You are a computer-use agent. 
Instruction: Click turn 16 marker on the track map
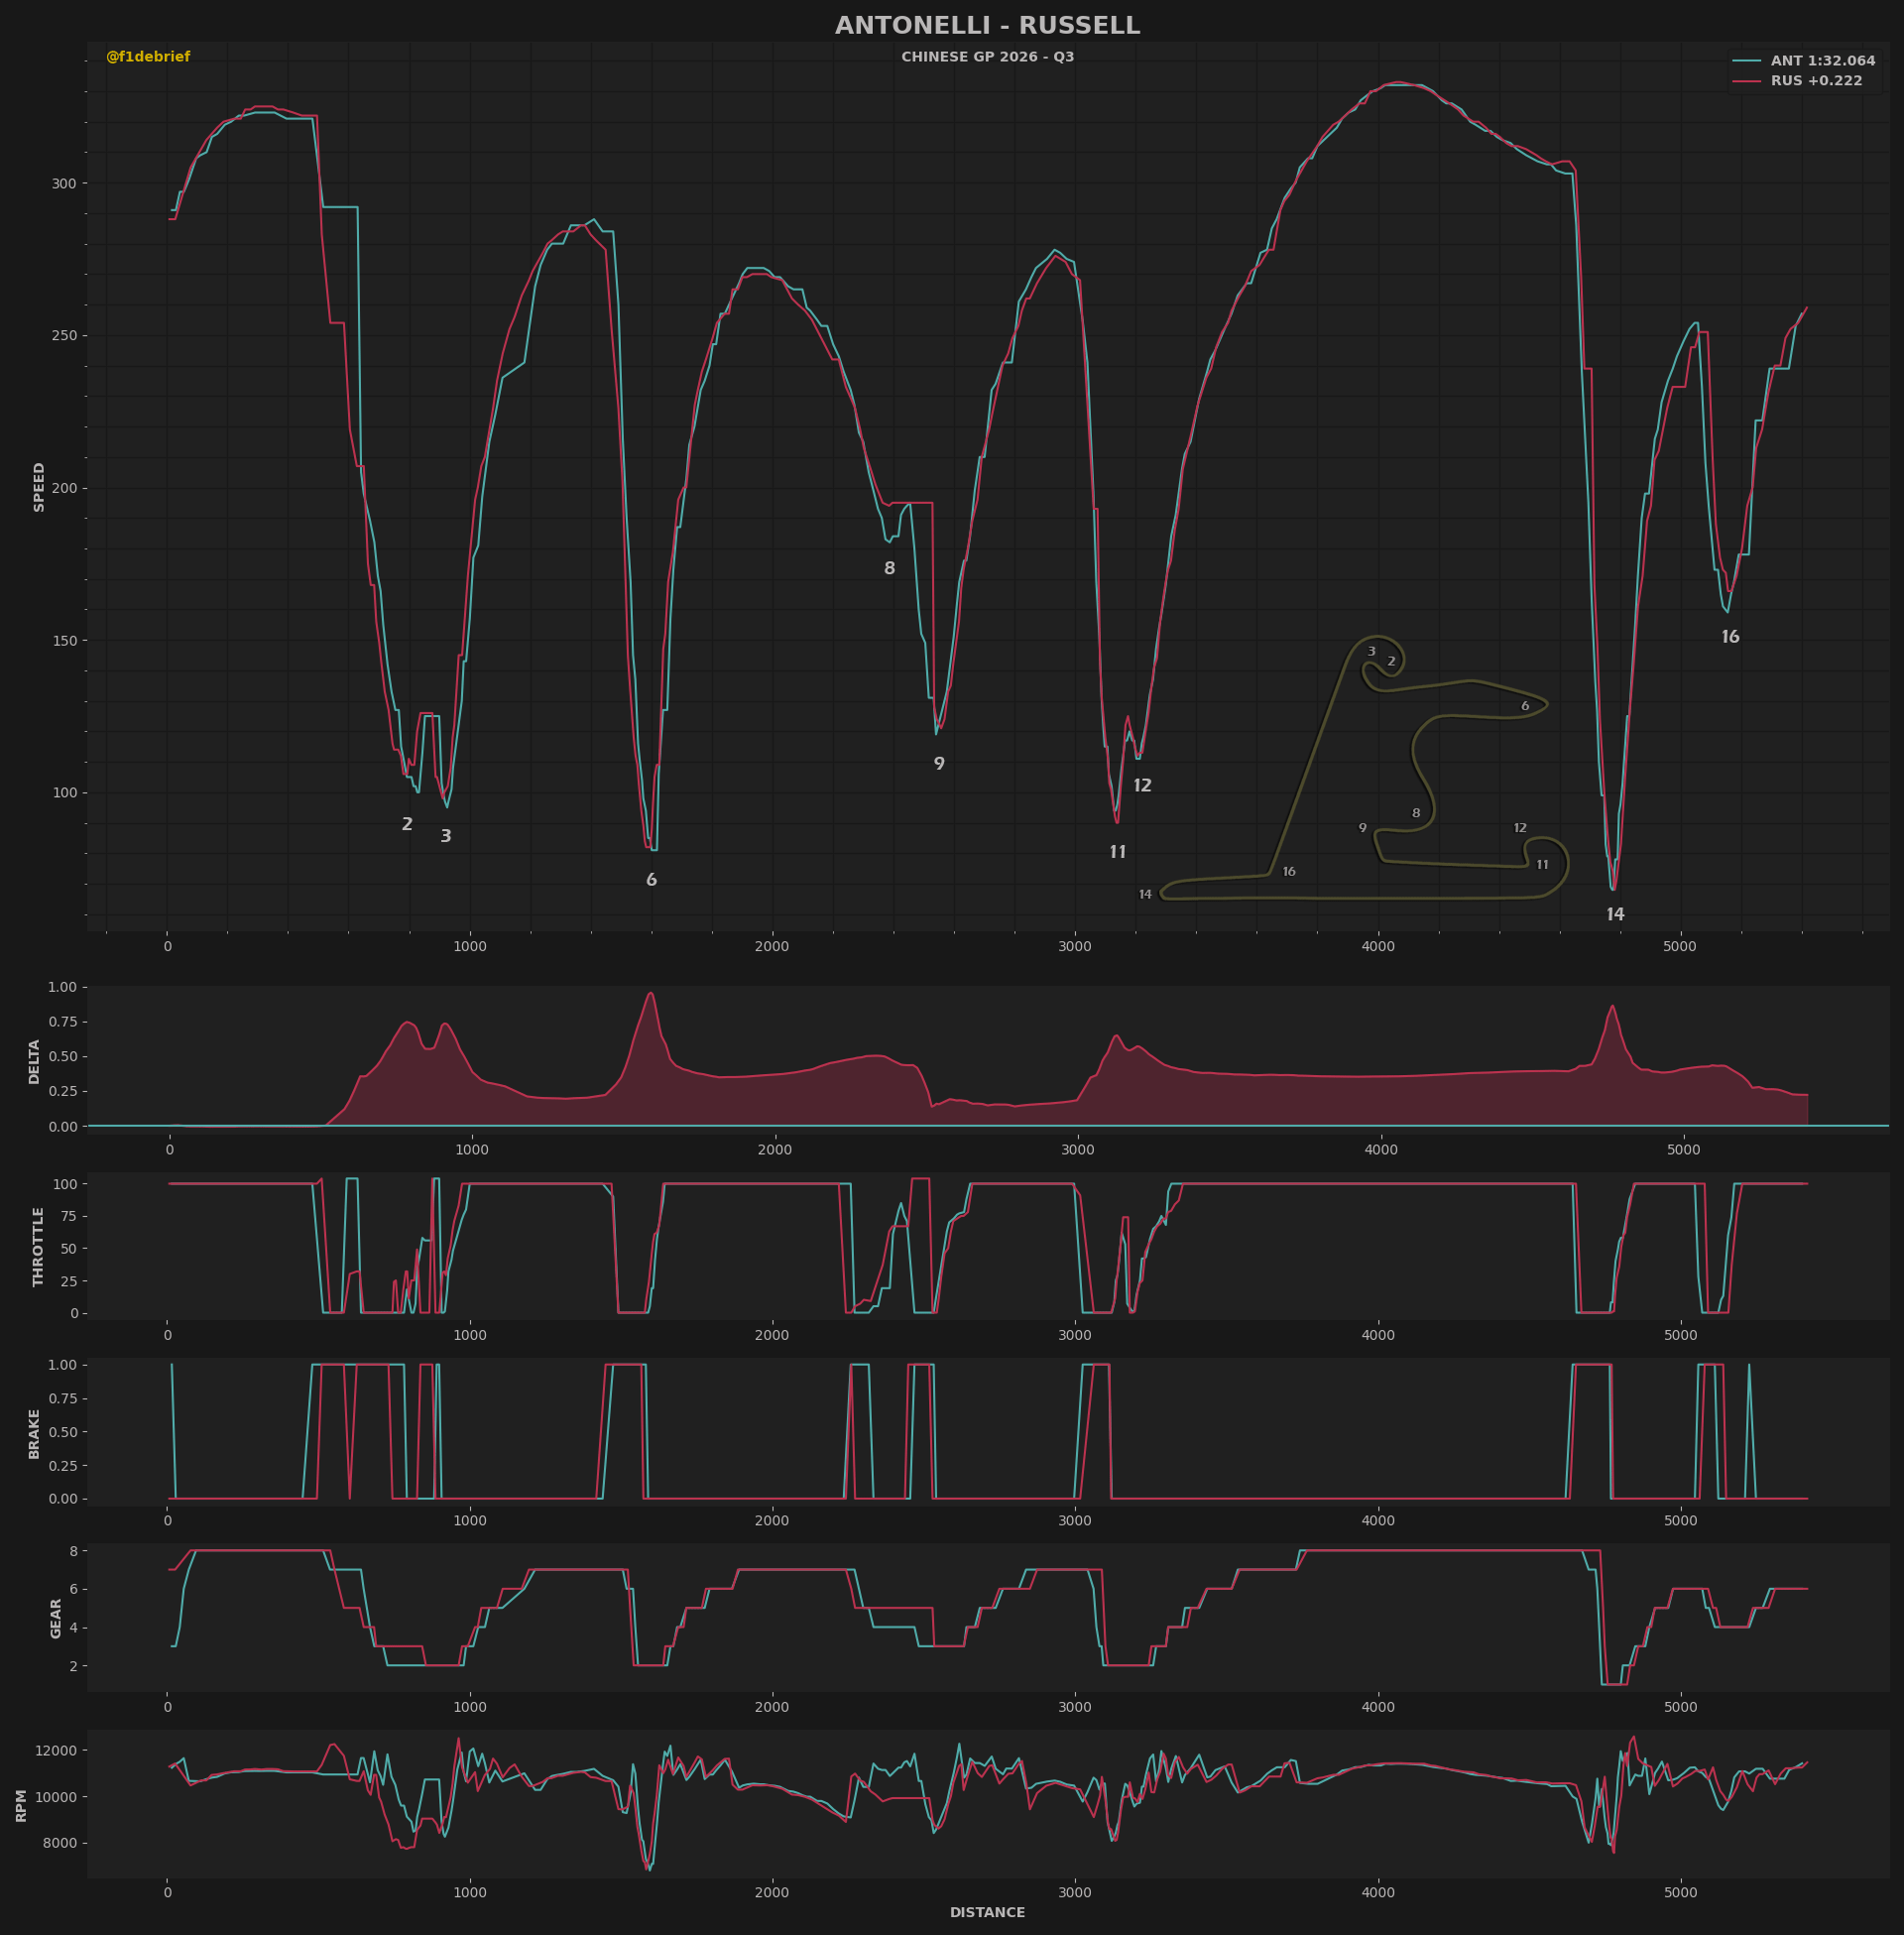pyautogui.click(x=1289, y=872)
